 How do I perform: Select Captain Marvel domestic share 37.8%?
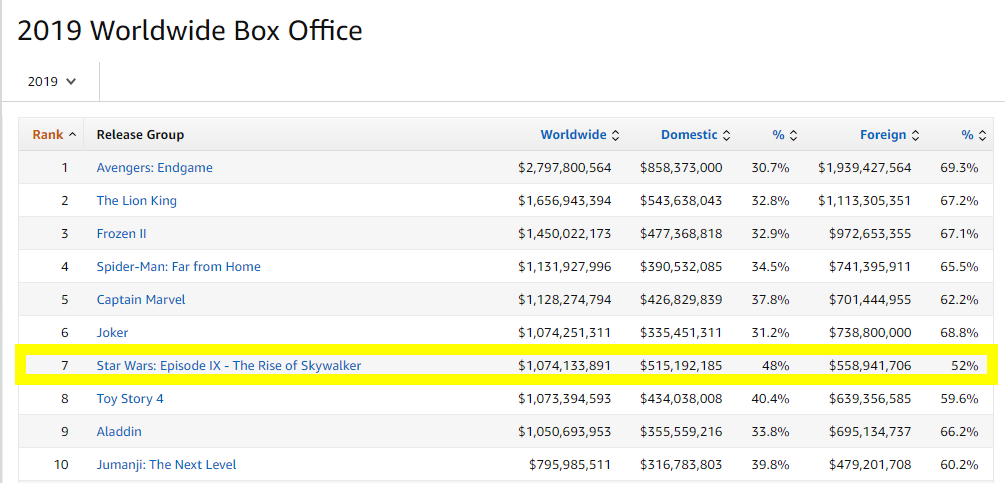(770, 300)
